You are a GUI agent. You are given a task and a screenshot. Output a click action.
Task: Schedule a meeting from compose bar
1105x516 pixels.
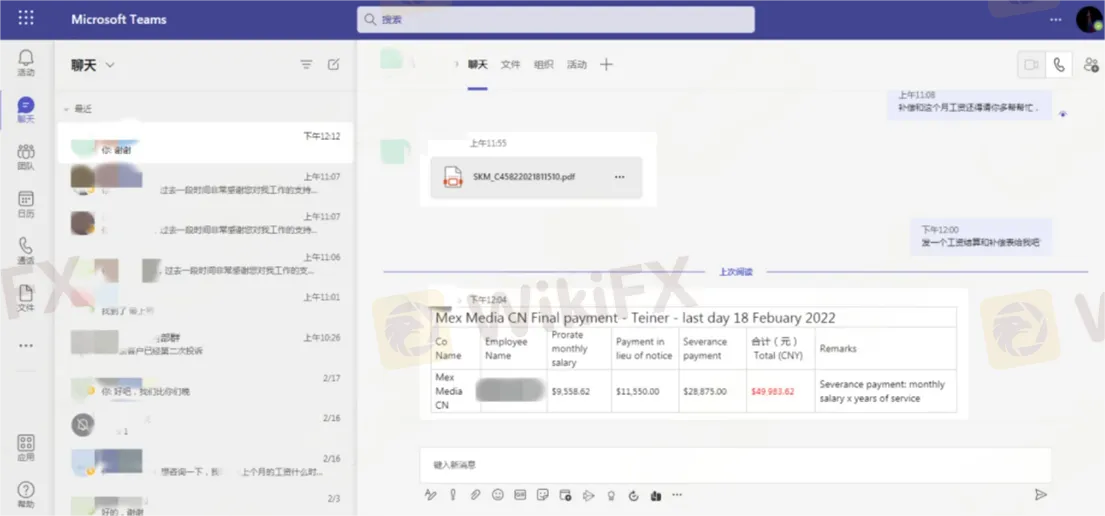[565, 495]
